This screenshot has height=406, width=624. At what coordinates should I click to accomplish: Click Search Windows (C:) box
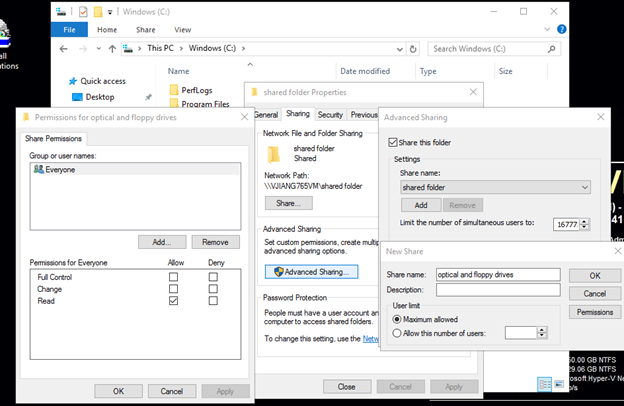click(494, 49)
